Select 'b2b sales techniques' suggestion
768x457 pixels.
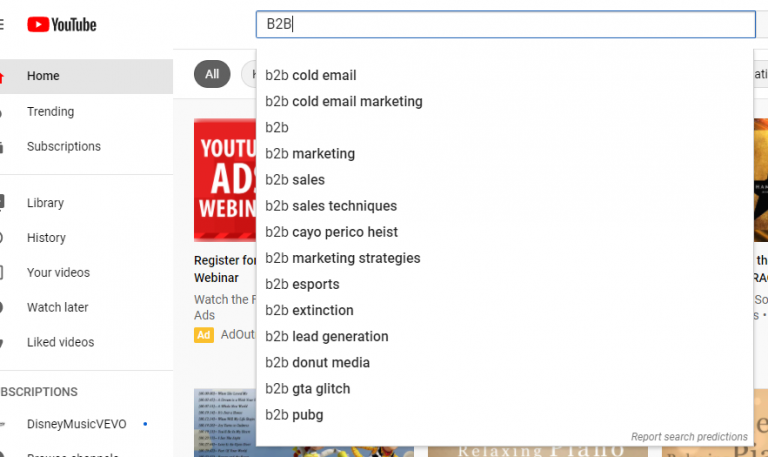504,206
